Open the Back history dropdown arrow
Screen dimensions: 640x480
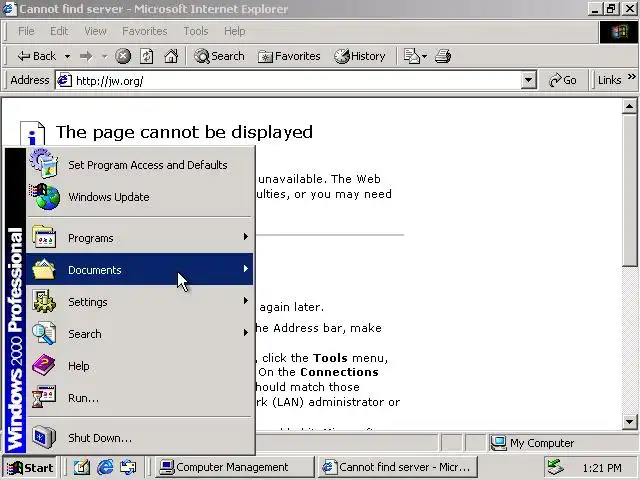tap(67, 56)
